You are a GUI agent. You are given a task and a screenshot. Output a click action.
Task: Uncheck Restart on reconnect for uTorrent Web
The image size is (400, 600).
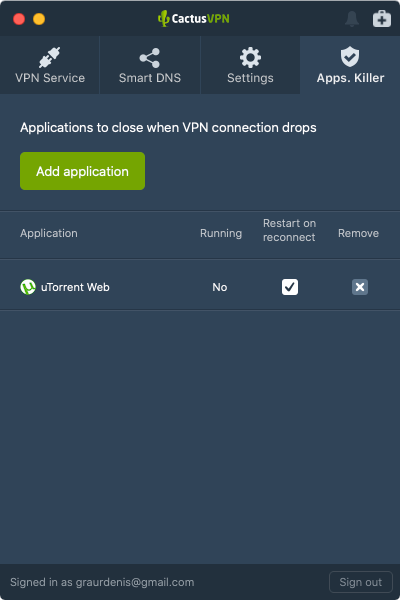(290, 287)
